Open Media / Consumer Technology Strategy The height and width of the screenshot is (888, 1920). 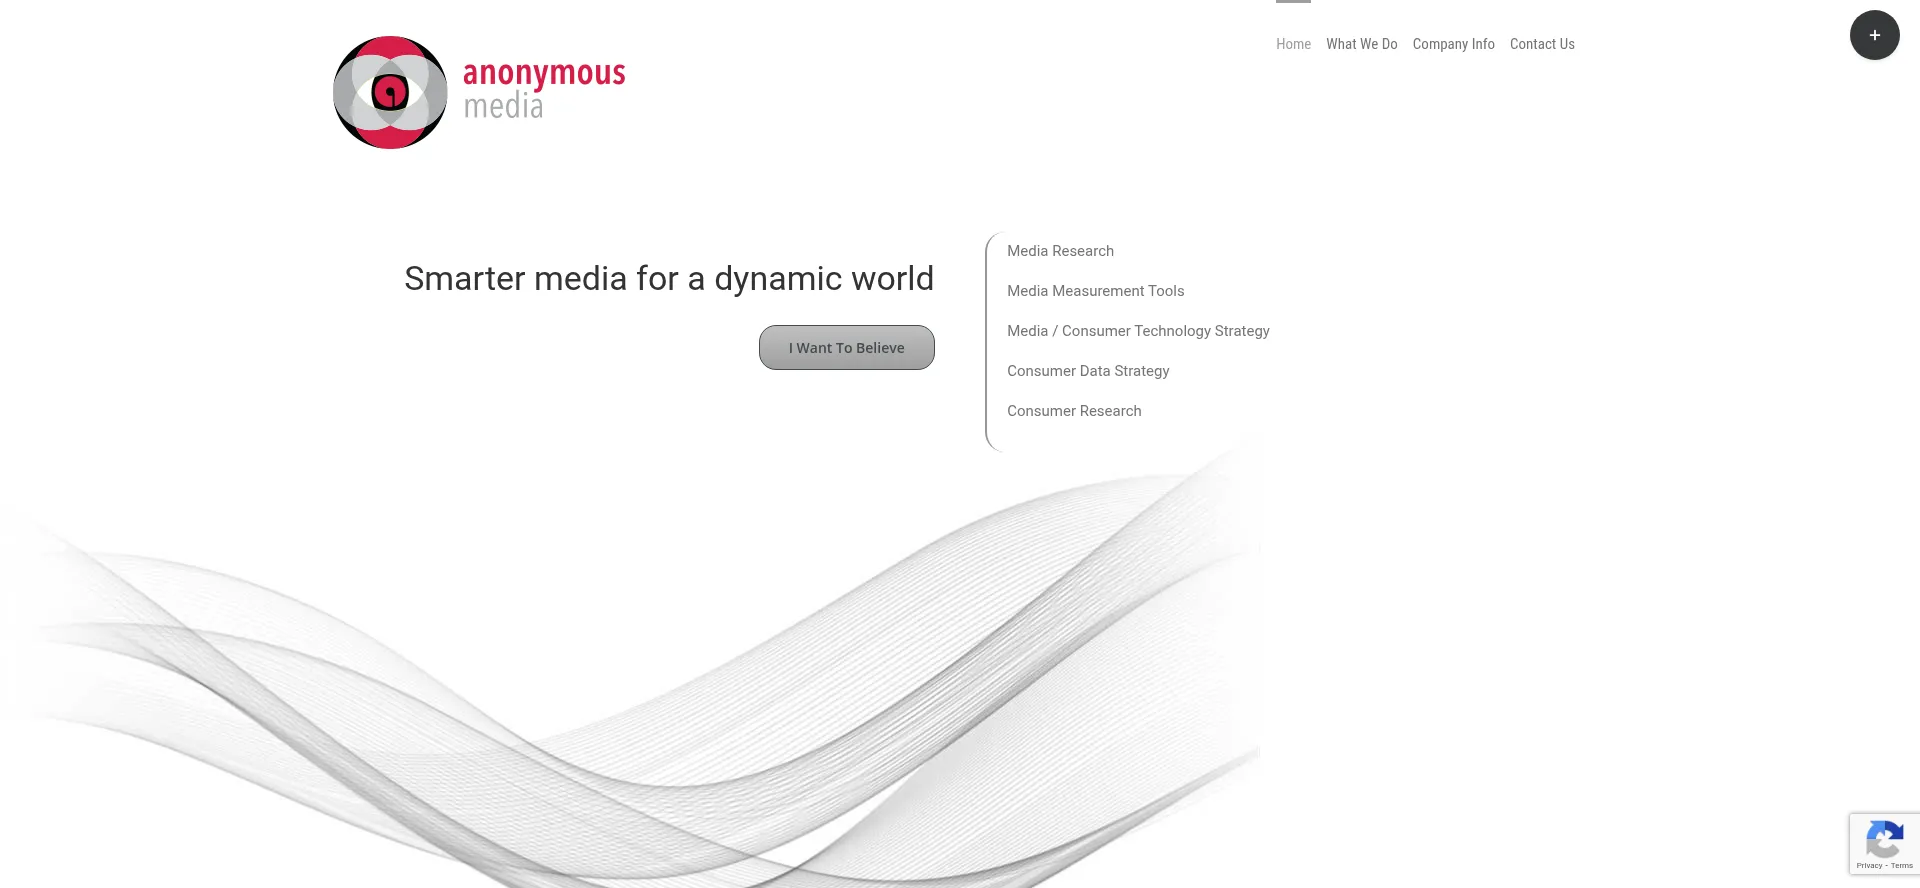pos(1138,331)
